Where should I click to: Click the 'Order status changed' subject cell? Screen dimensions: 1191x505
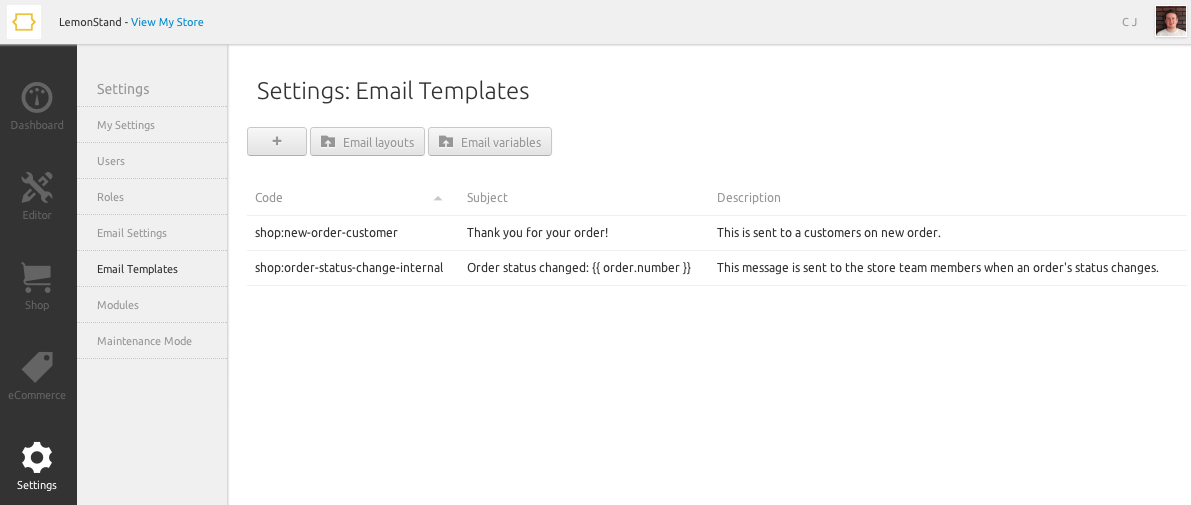point(579,267)
